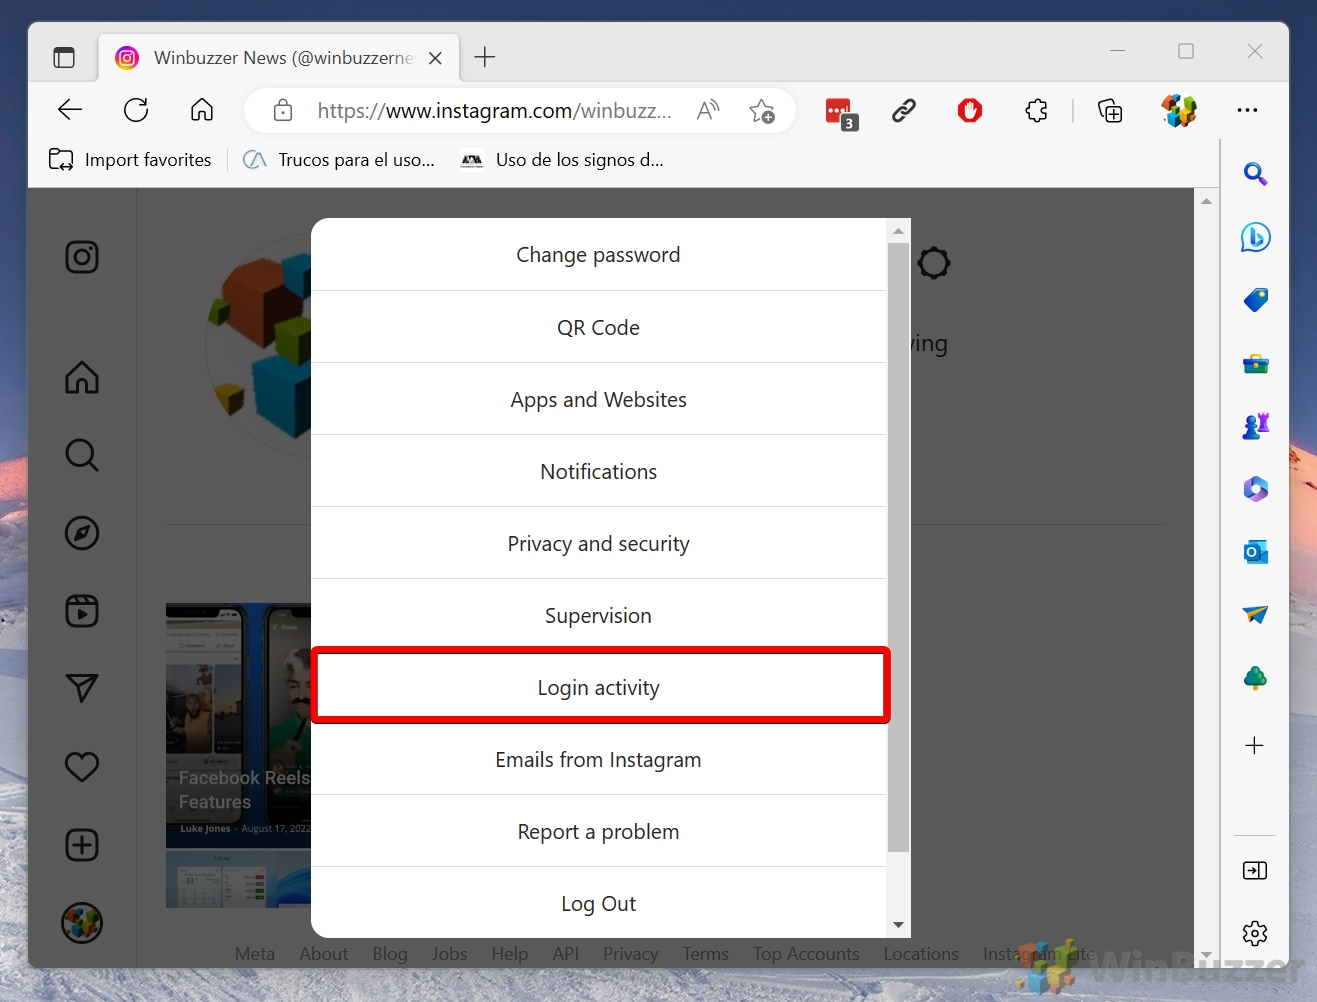Image resolution: width=1317 pixels, height=1002 pixels.
Task: Open Microsoft 365 in Edge sidebar
Action: point(1255,489)
